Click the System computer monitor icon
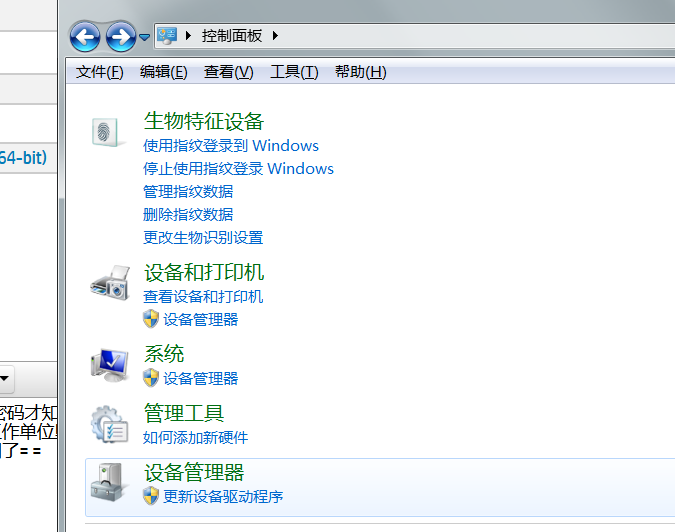 [x=109, y=365]
